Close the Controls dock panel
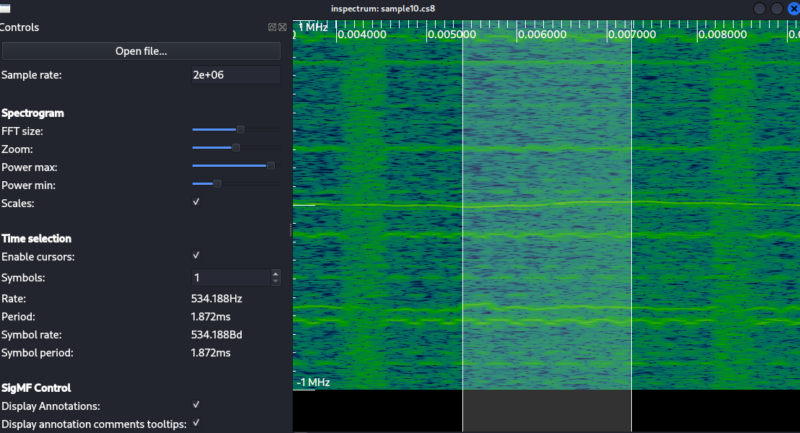Viewport: 800px width, 433px height. [x=282, y=27]
